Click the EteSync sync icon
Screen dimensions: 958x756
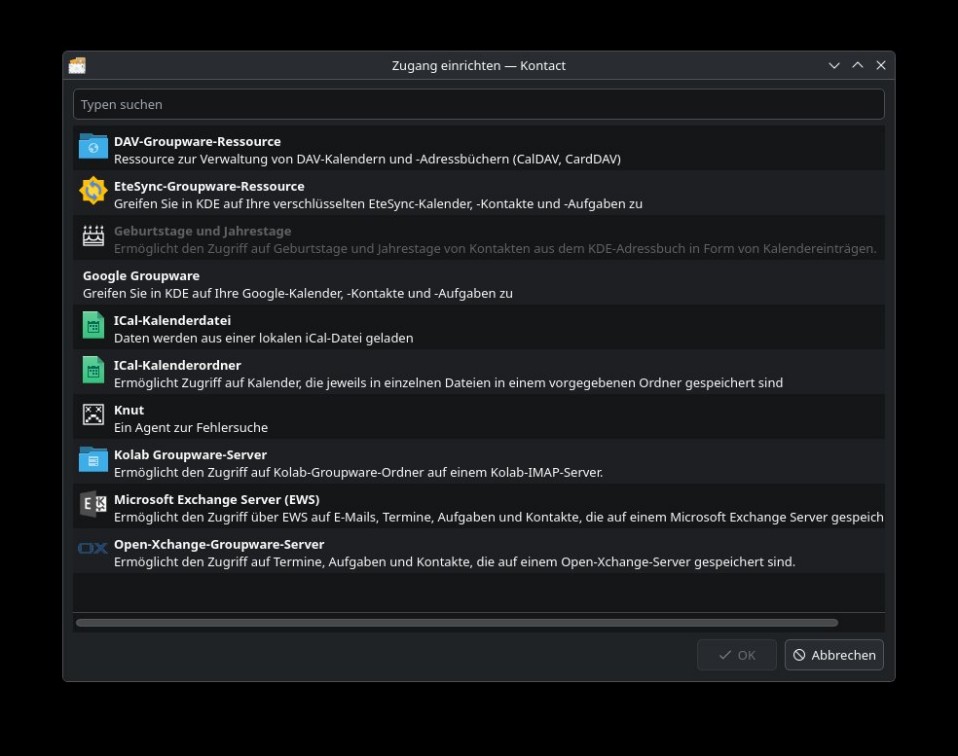pos(93,191)
